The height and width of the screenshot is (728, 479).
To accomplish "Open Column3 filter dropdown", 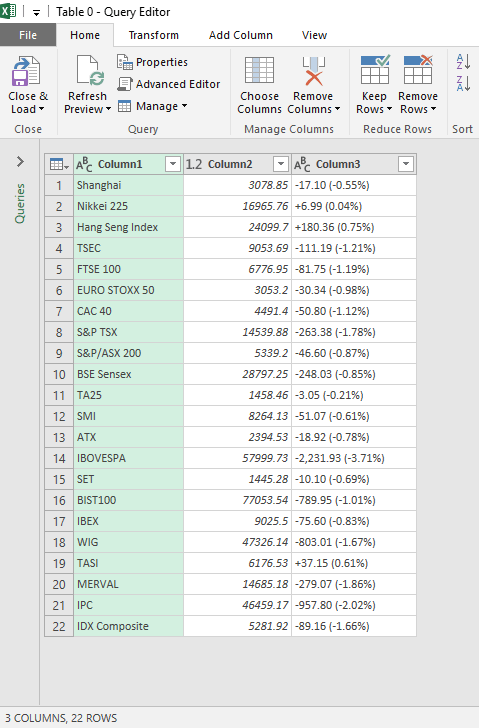I will tap(406, 164).
